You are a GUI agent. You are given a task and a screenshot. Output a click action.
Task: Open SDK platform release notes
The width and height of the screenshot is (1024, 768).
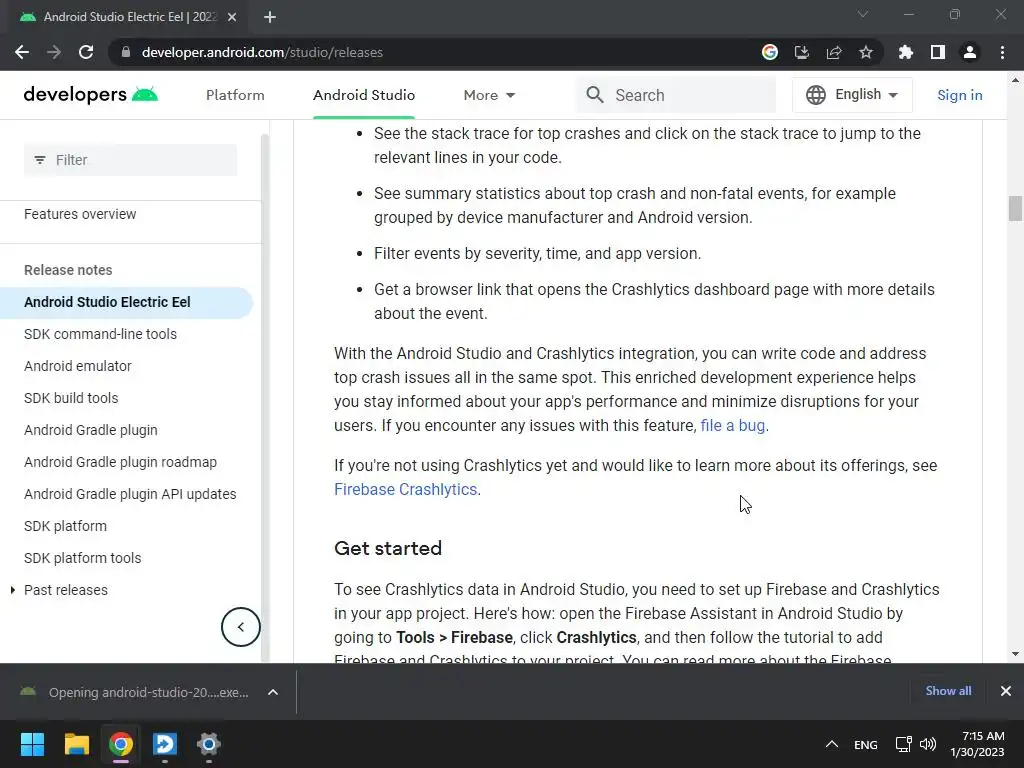click(x=65, y=526)
